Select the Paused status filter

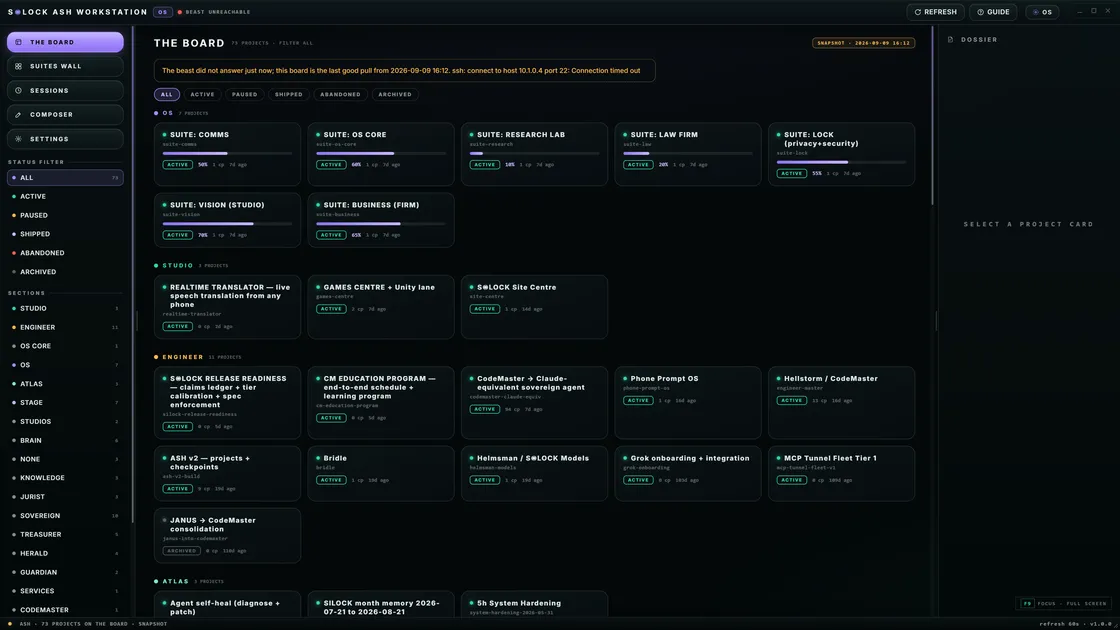pyautogui.click(x=65, y=215)
